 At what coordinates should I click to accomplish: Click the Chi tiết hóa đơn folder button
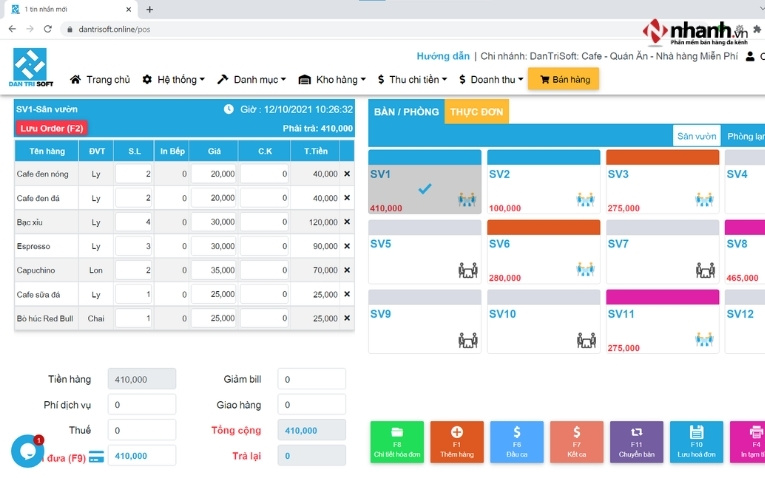coord(396,441)
